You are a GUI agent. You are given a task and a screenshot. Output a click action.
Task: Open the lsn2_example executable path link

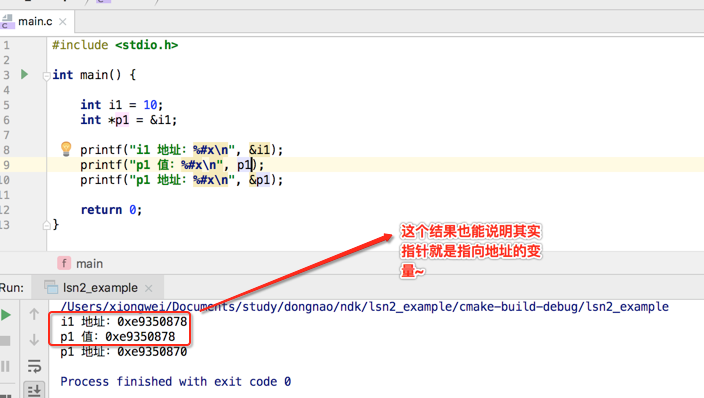pos(365,307)
